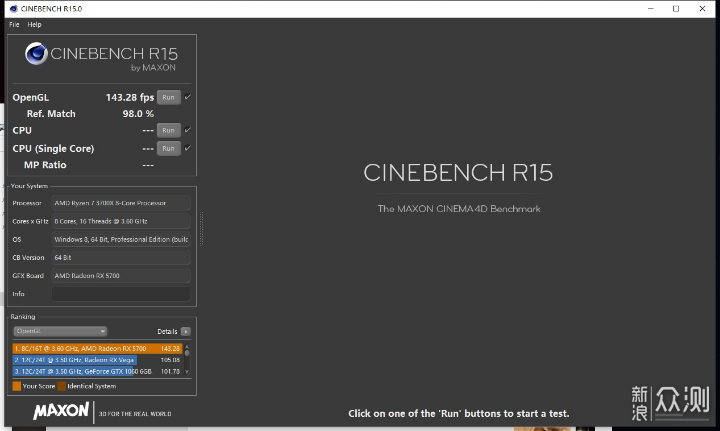Open the OpenGL ranking type dropdown
The height and width of the screenshot is (431, 720).
[x=59, y=331]
